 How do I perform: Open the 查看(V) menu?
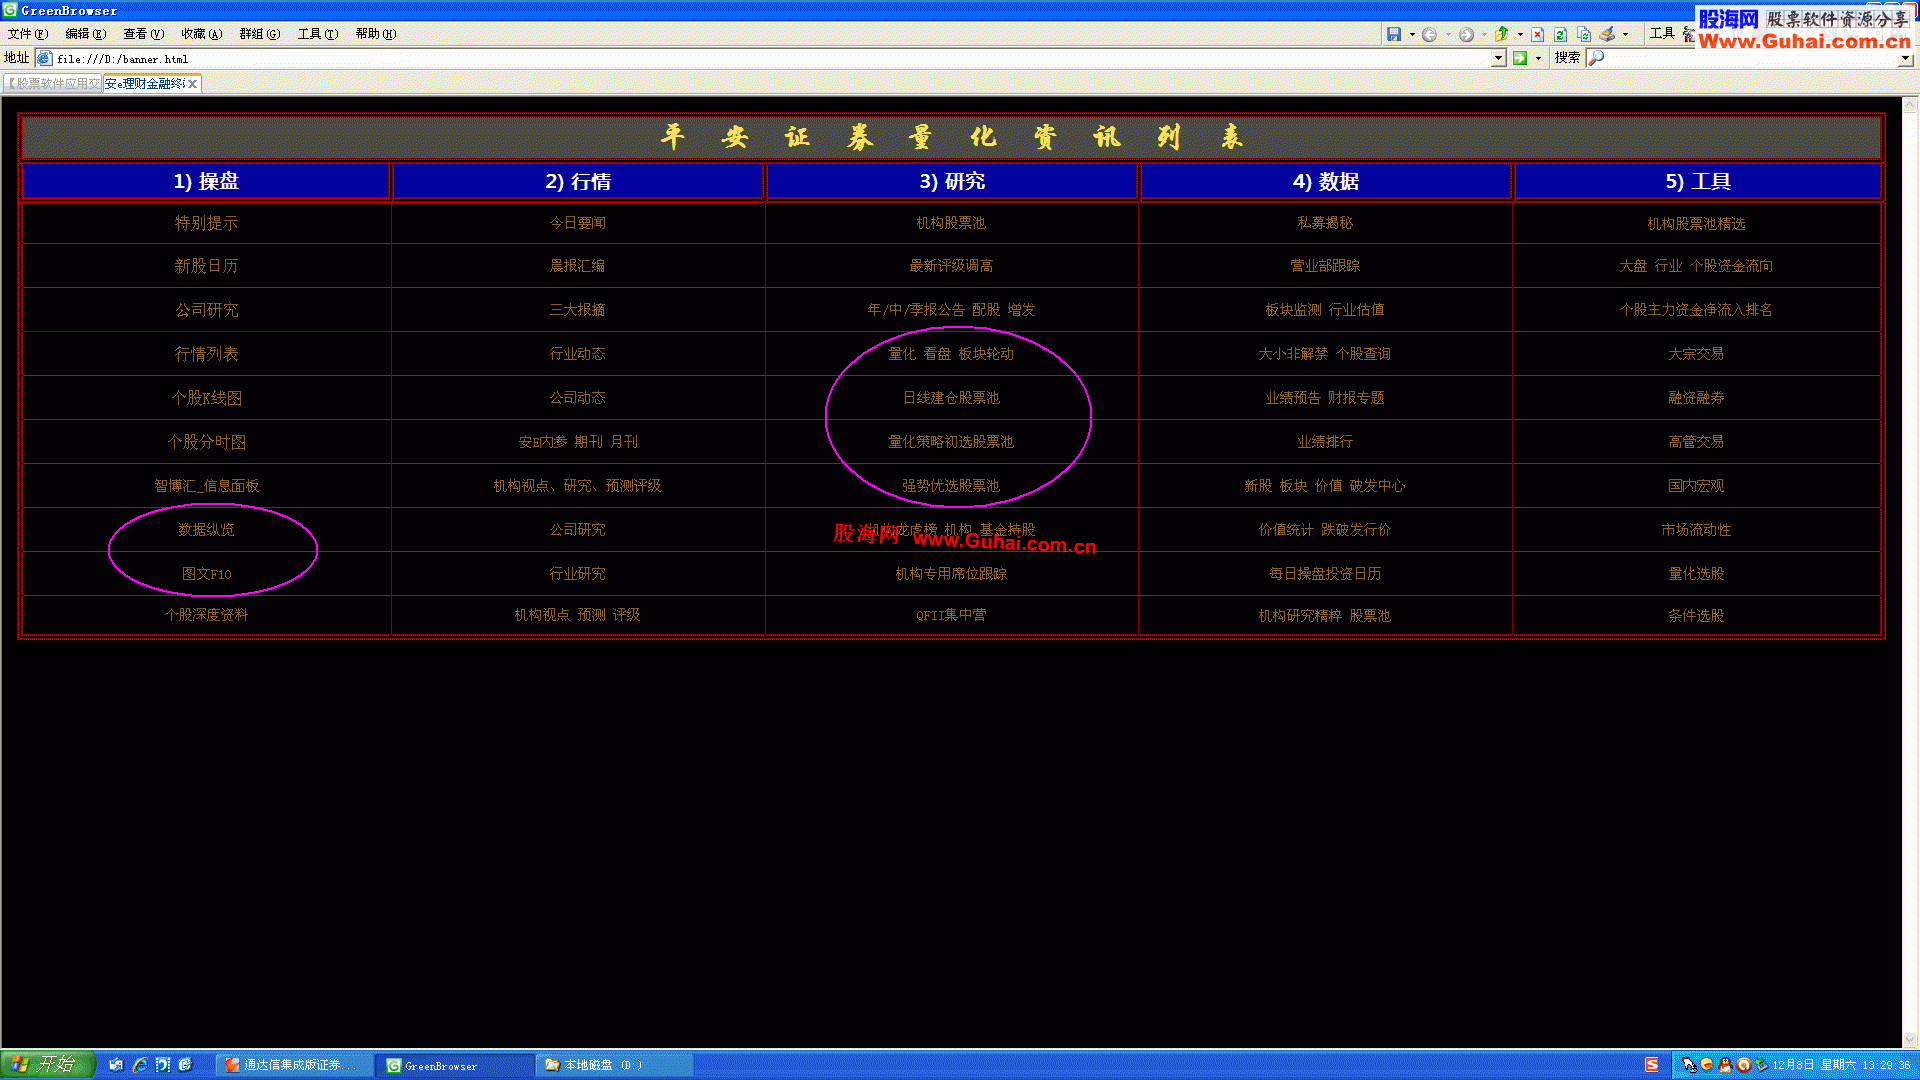[143, 34]
